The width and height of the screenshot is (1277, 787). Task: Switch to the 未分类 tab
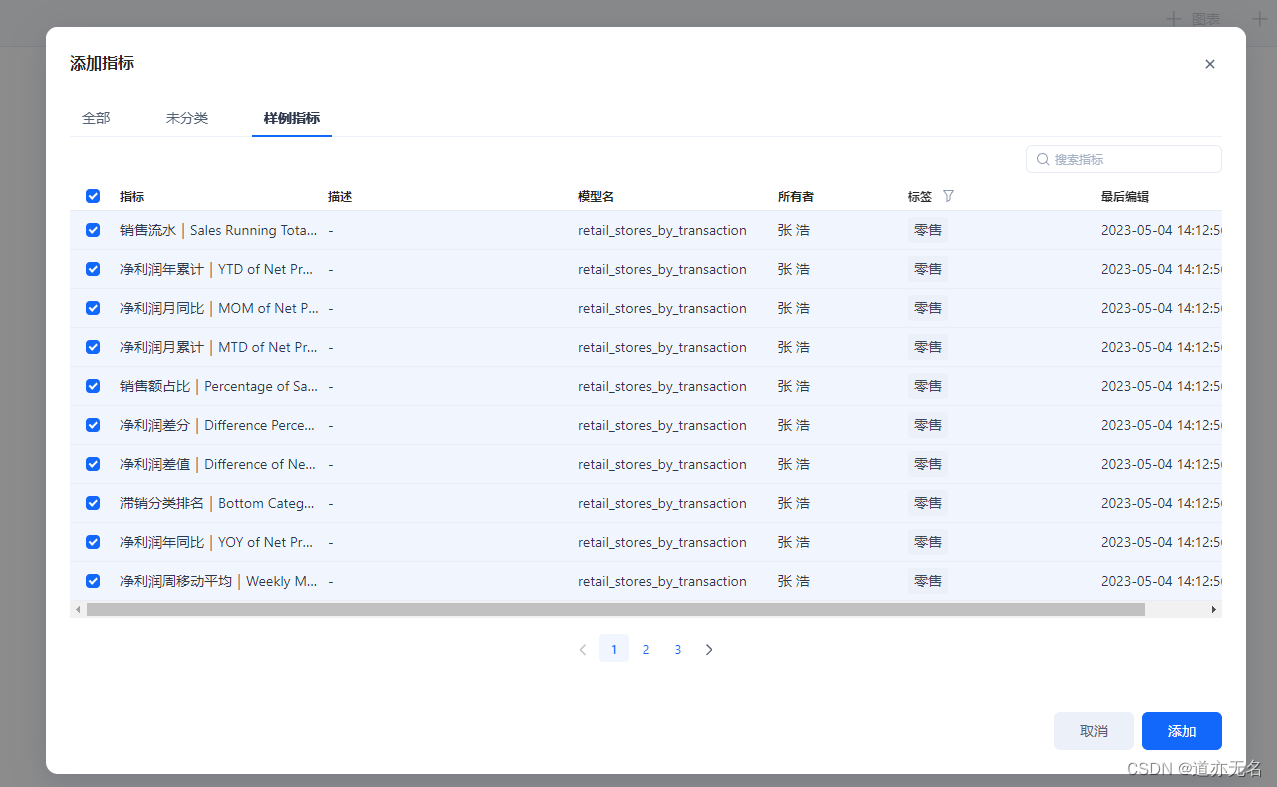tap(187, 118)
